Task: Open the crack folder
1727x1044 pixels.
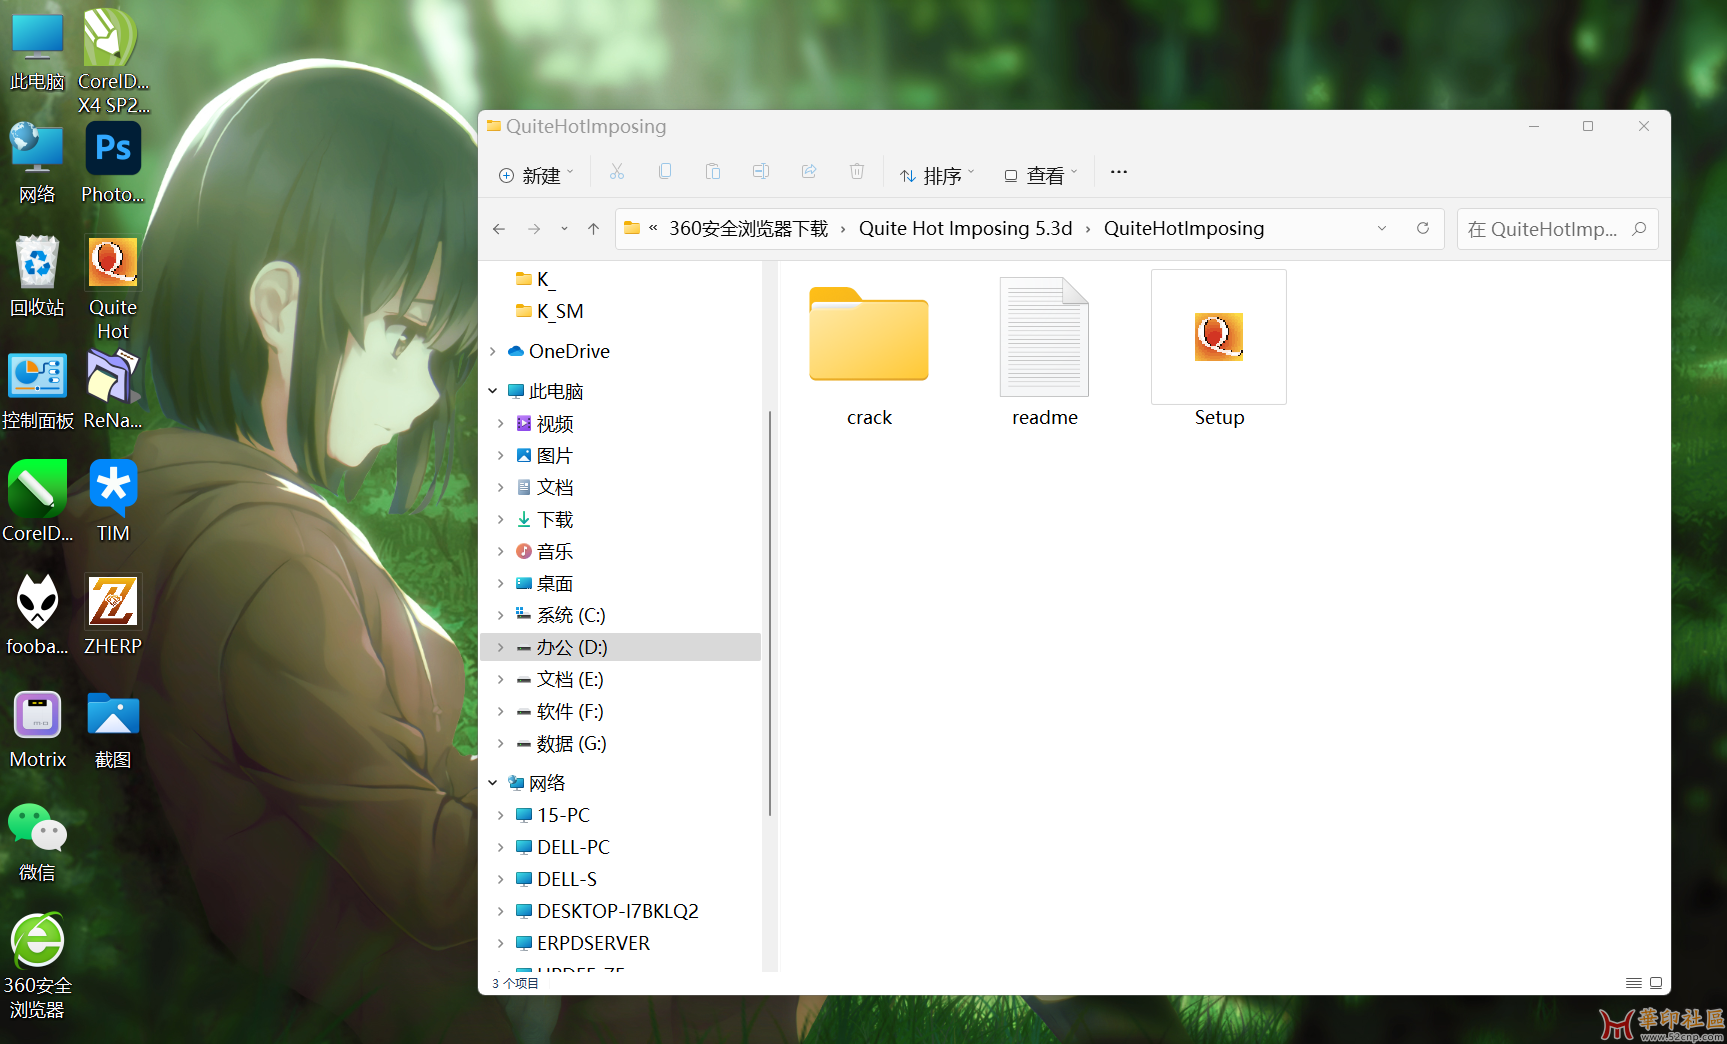Action: point(868,338)
